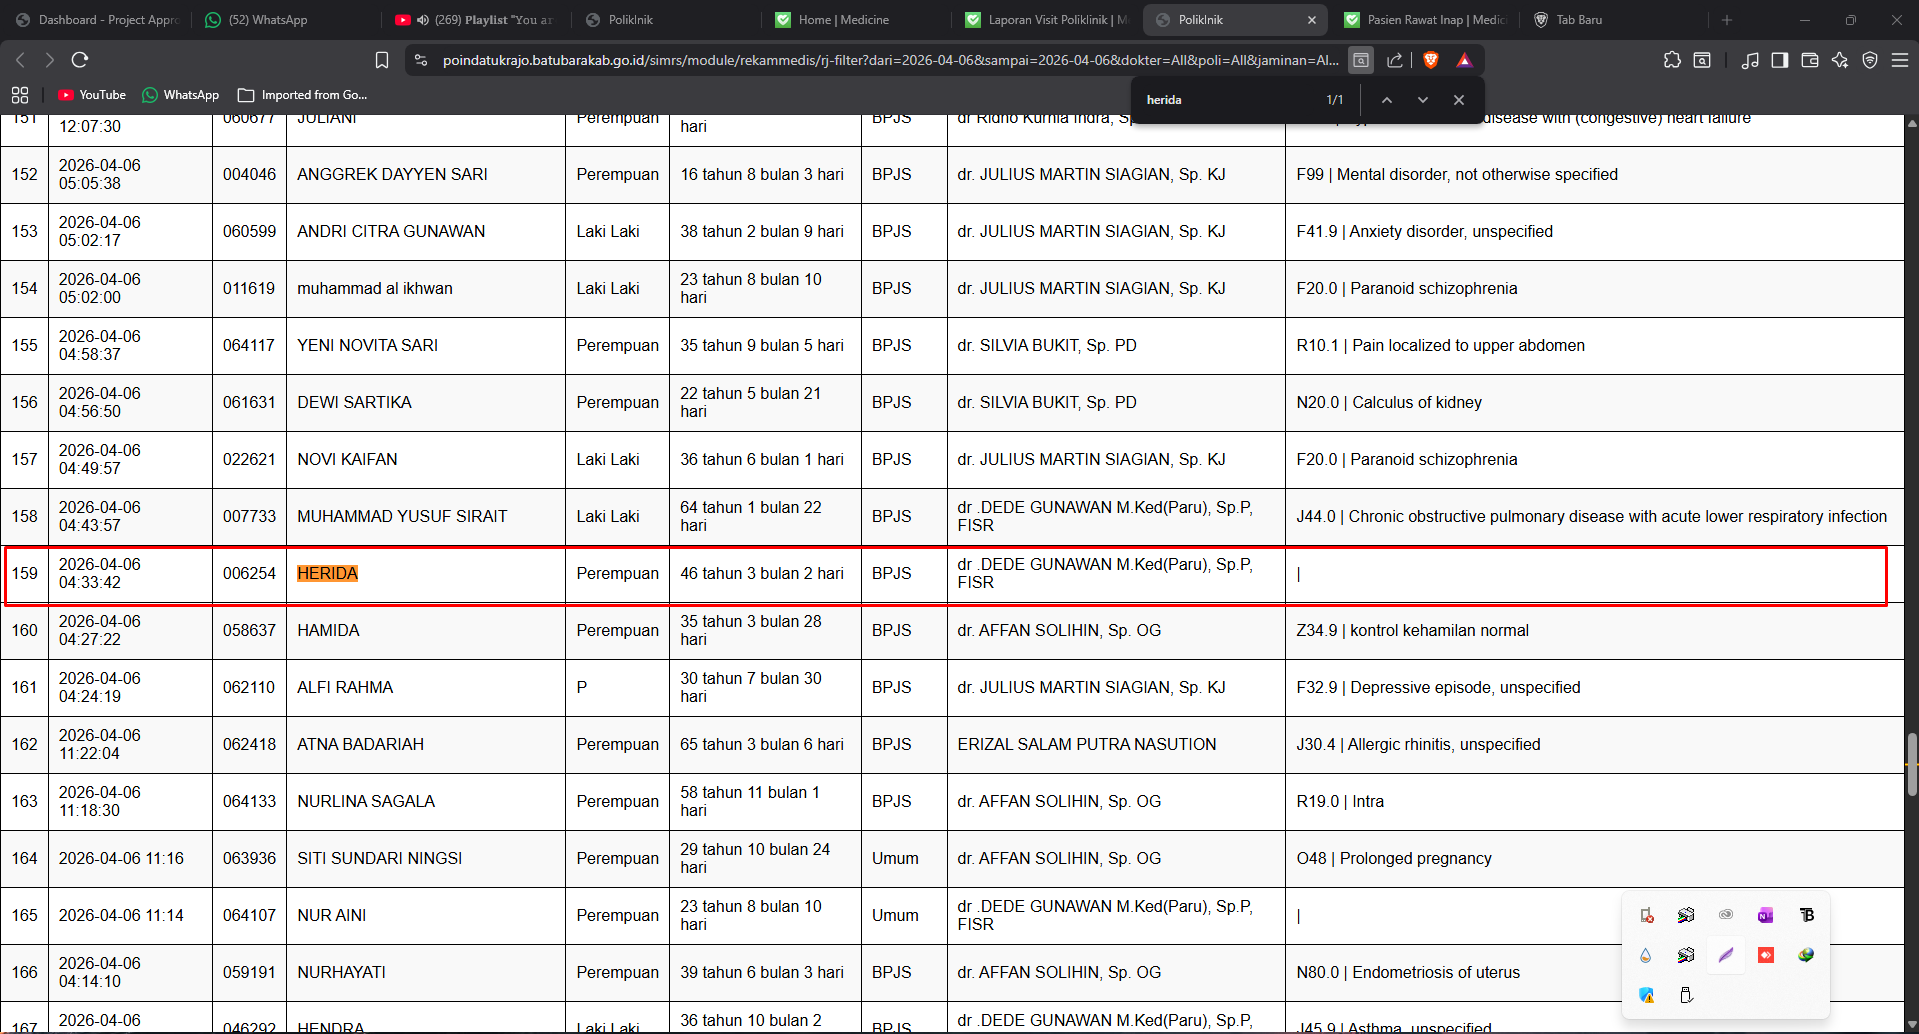Click the URL address bar
The image size is (1919, 1034).
[888, 60]
